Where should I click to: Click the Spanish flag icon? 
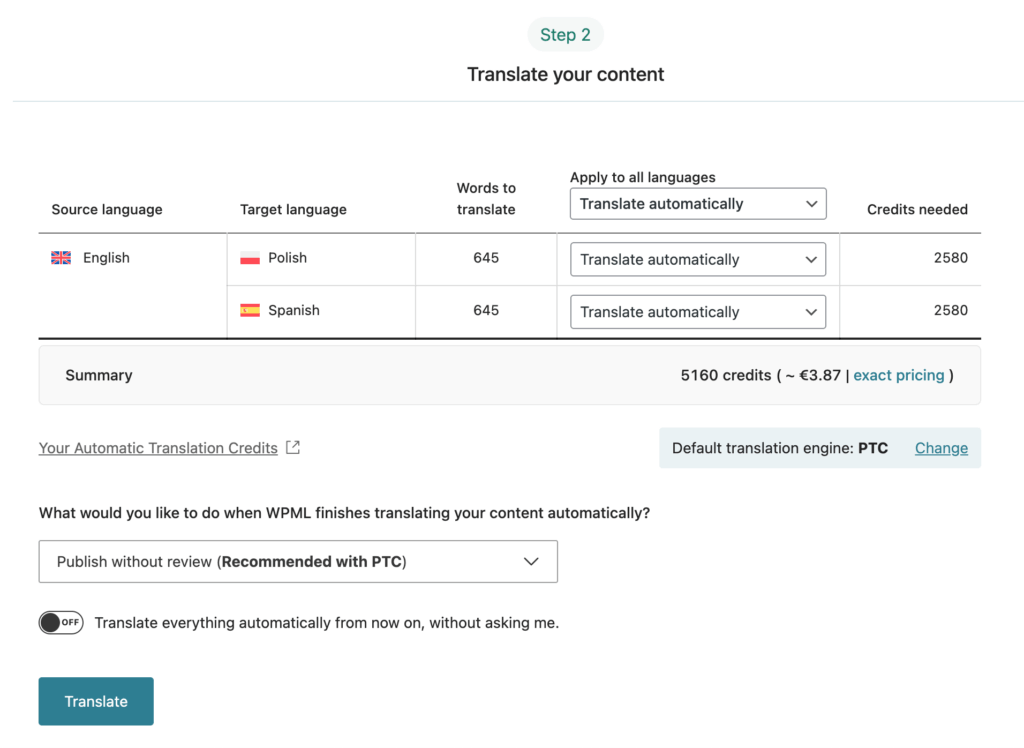[x=249, y=310]
